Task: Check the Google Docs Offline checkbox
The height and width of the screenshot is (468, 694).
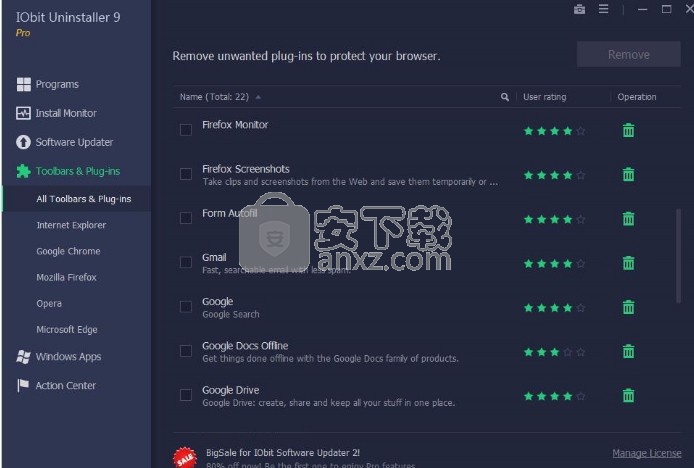Action: coord(186,351)
